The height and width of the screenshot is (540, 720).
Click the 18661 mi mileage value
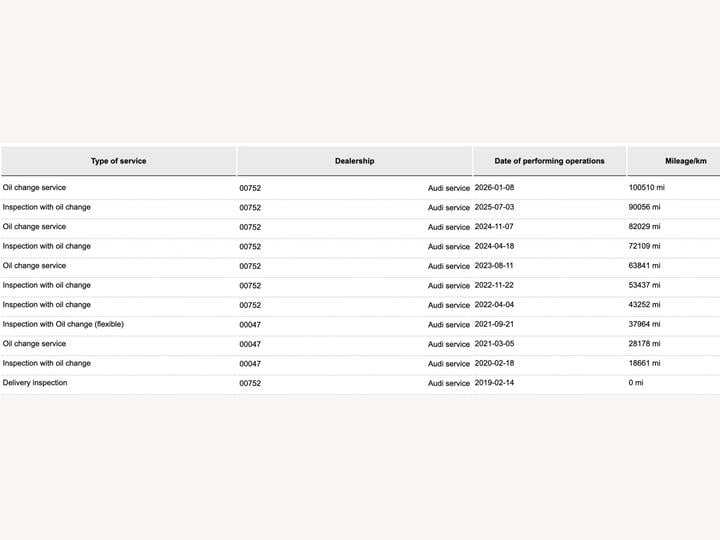coord(645,363)
